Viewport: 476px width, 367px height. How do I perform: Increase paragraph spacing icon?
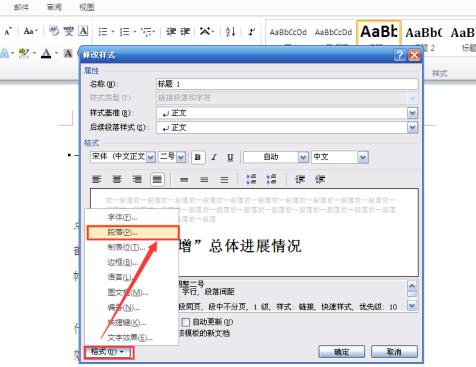coord(251,179)
